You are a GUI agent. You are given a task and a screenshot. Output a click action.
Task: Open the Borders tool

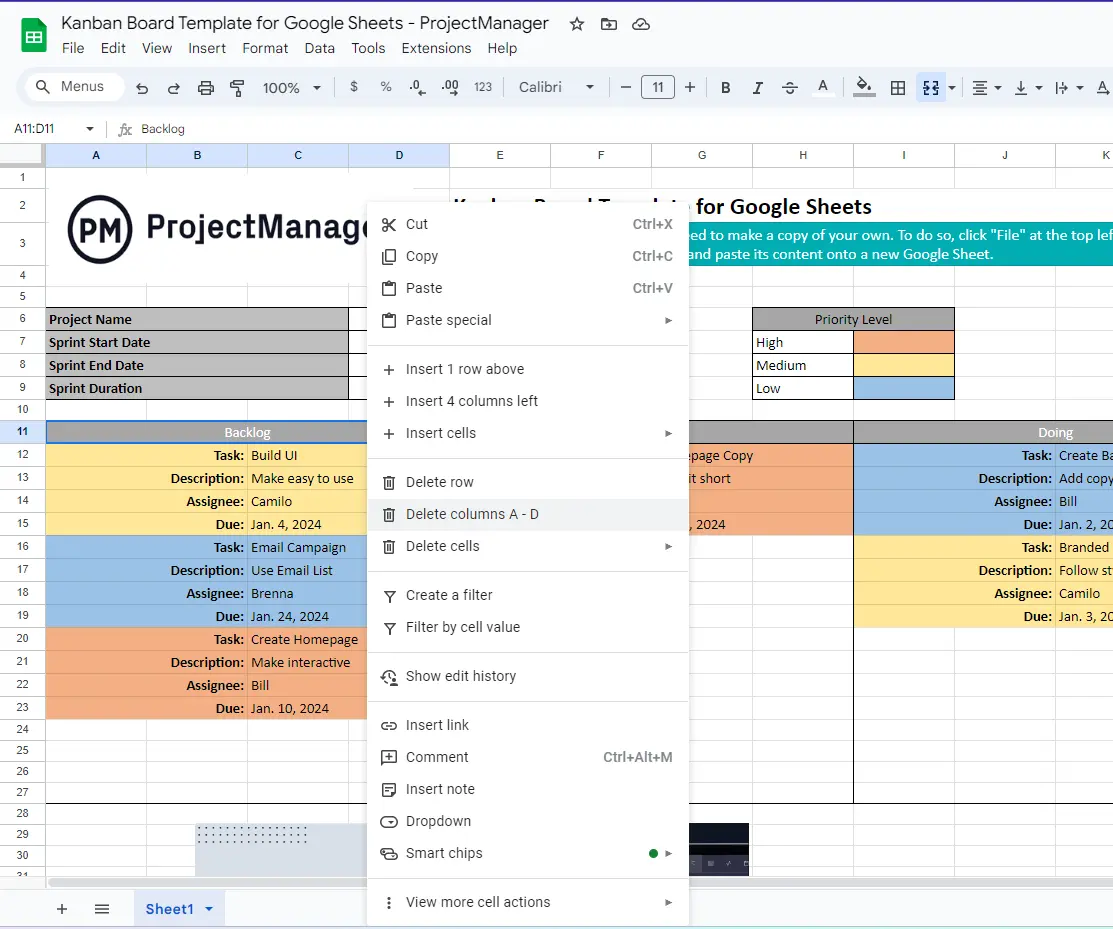coord(898,87)
